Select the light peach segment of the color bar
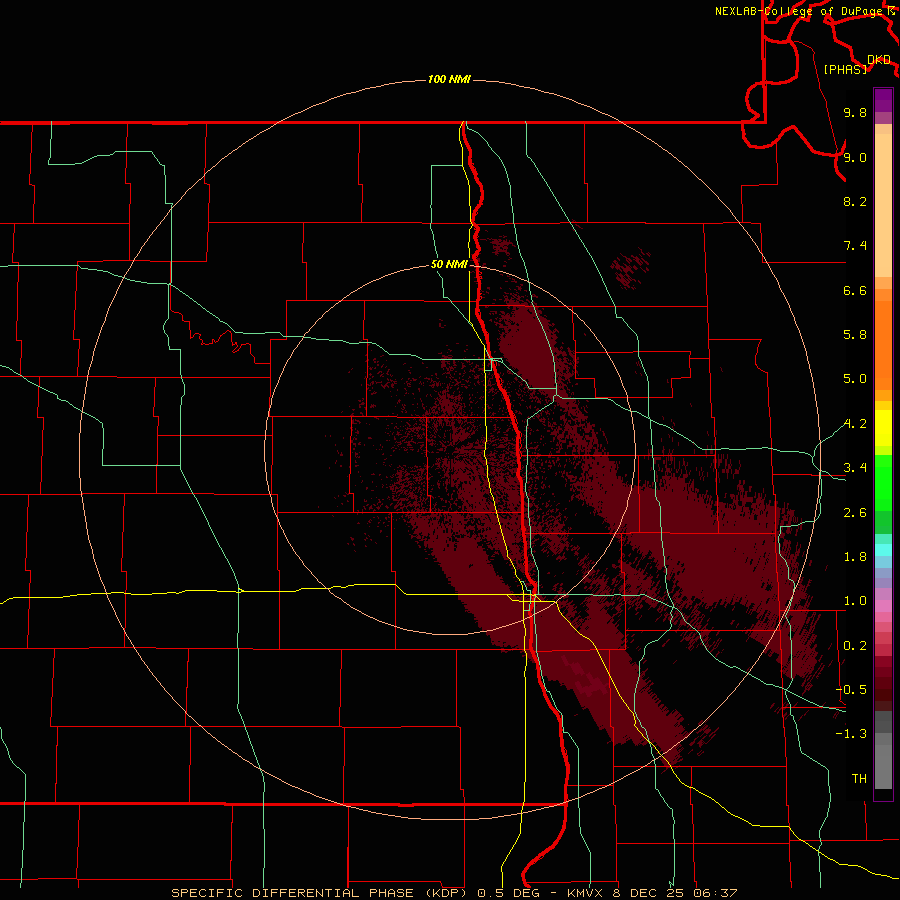This screenshot has width=900, height=900. coord(883,205)
